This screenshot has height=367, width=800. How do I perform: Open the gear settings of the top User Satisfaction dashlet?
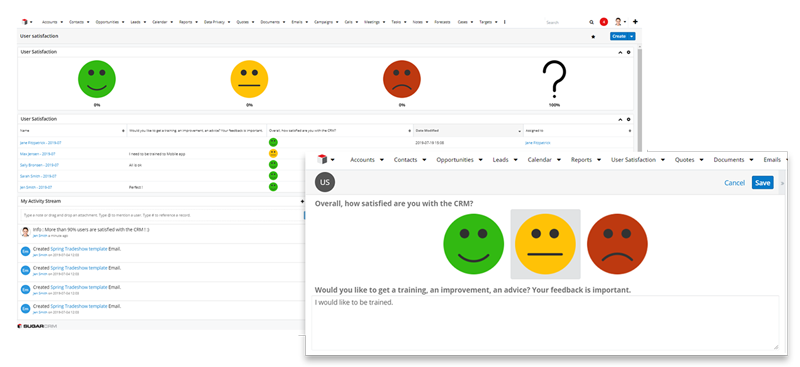click(x=629, y=52)
